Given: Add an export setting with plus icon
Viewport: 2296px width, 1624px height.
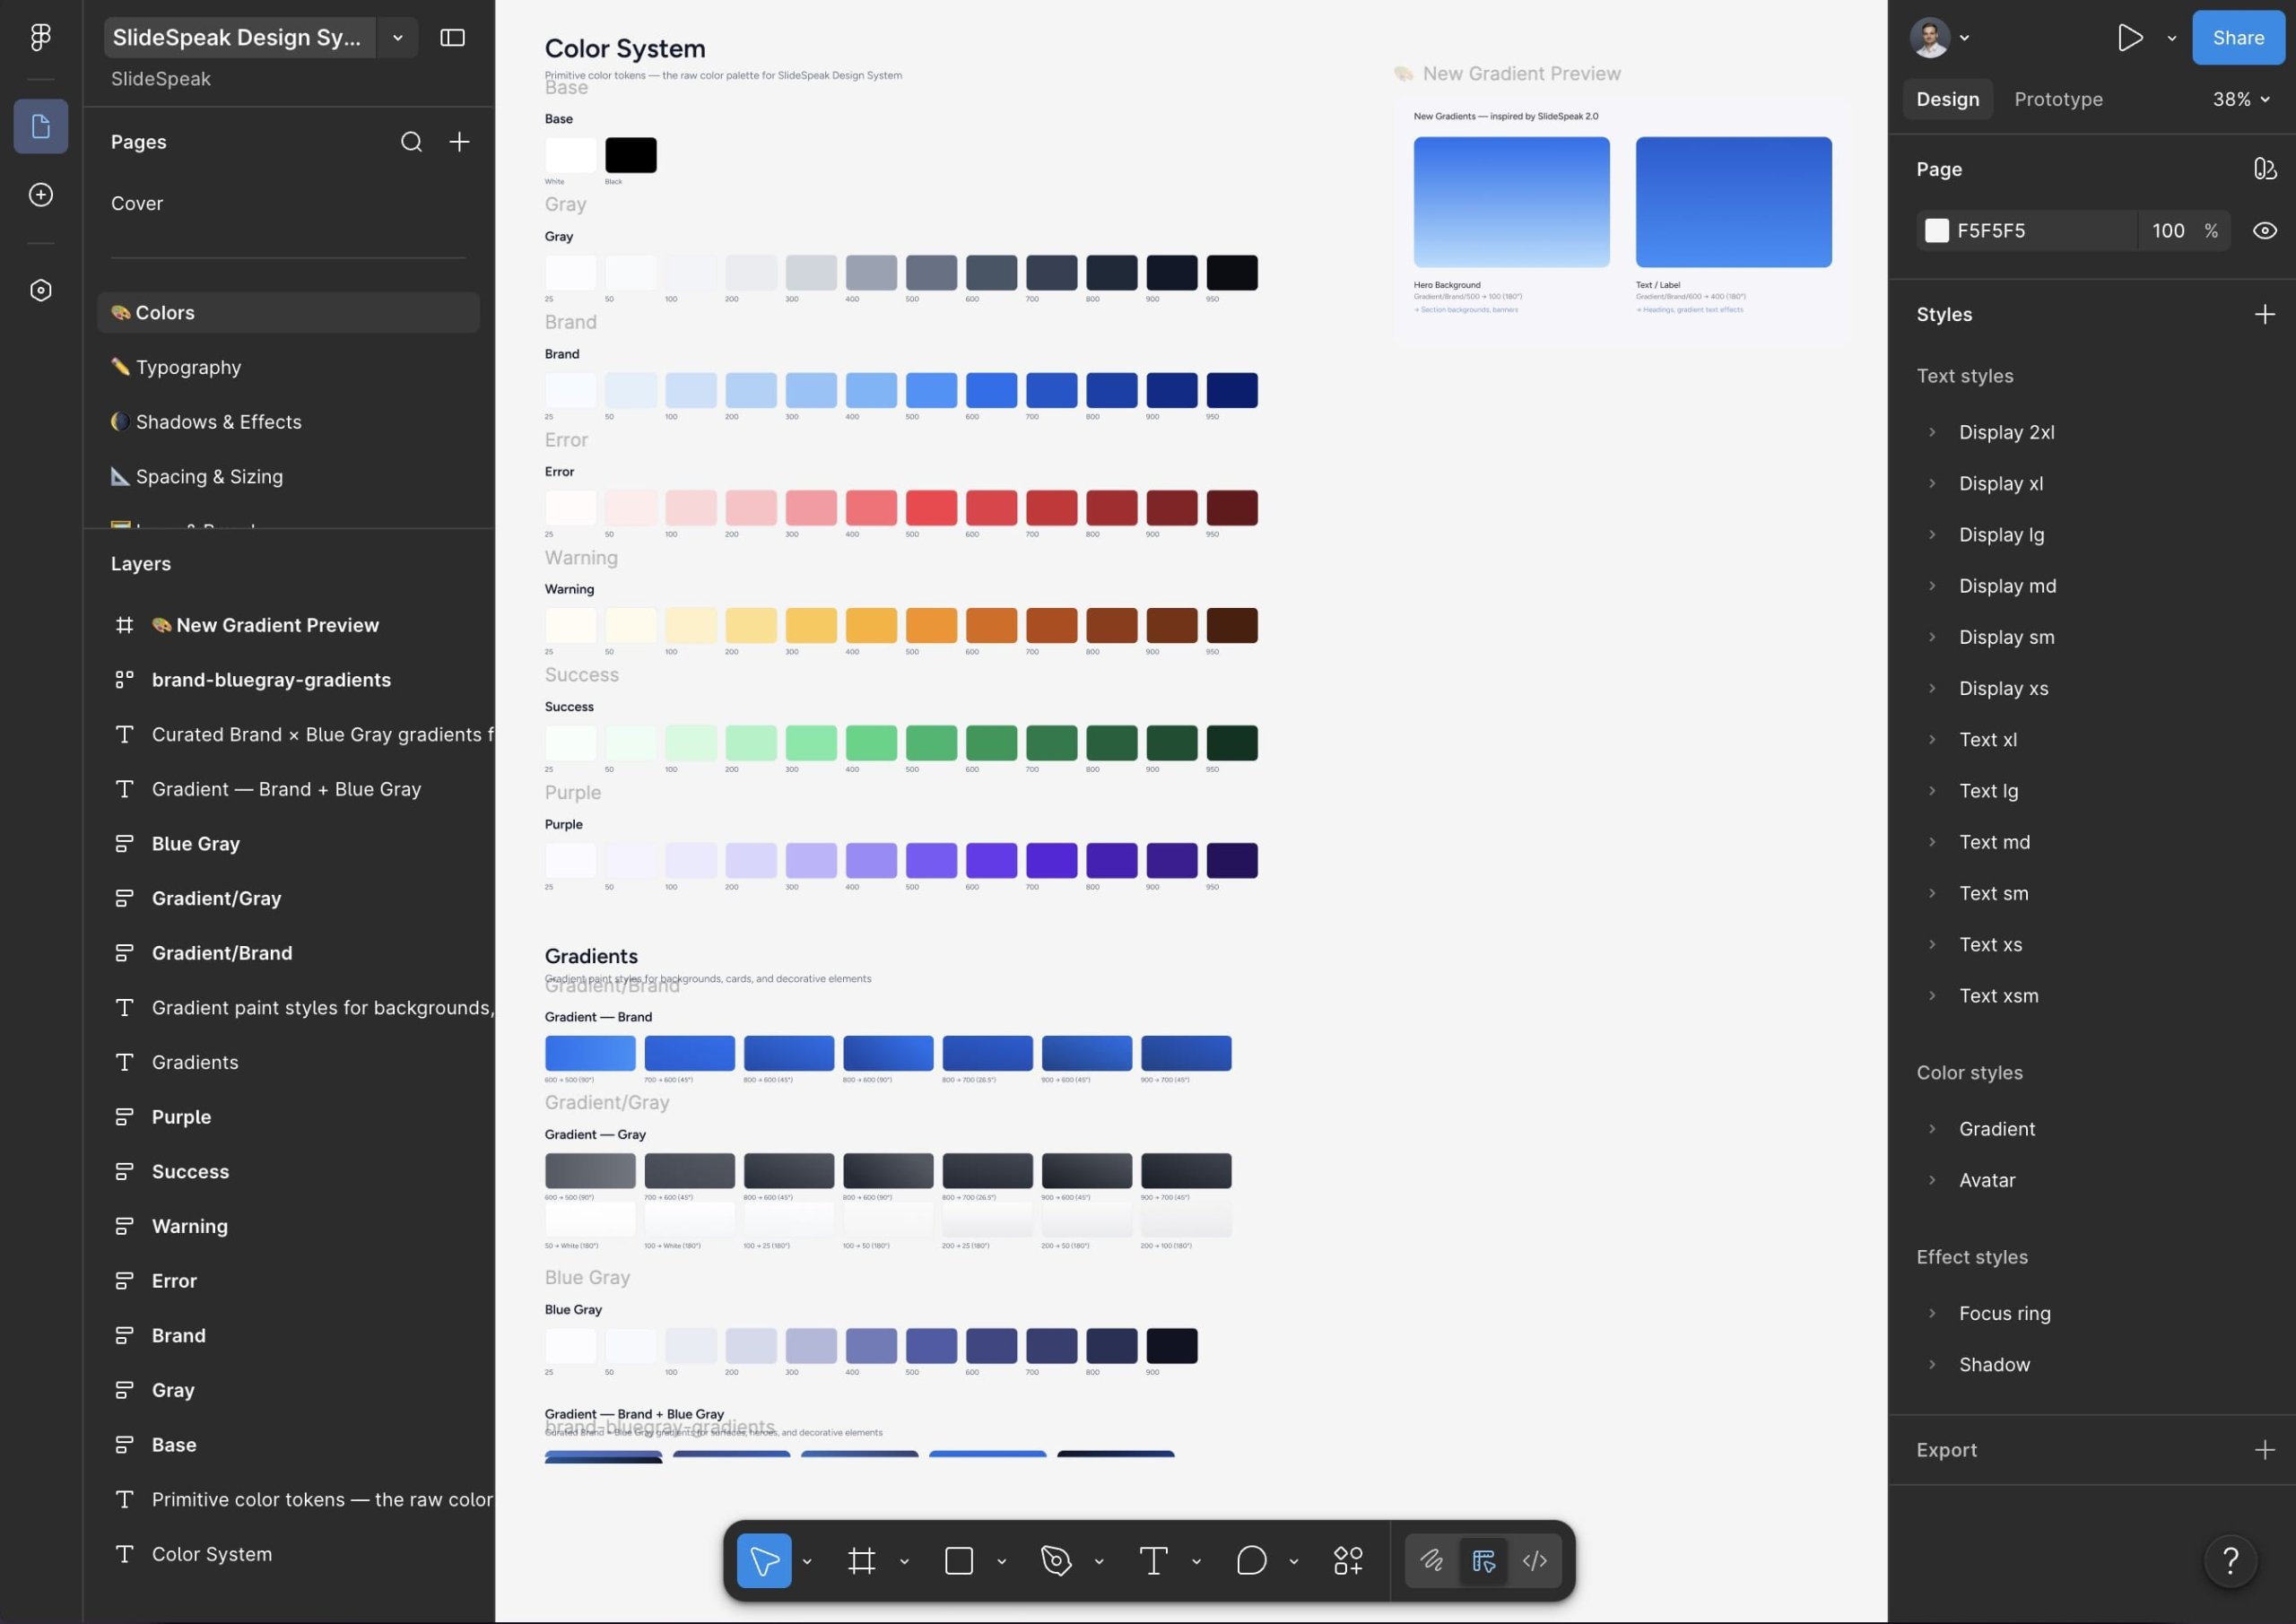Looking at the screenshot, I should (x=2265, y=1449).
